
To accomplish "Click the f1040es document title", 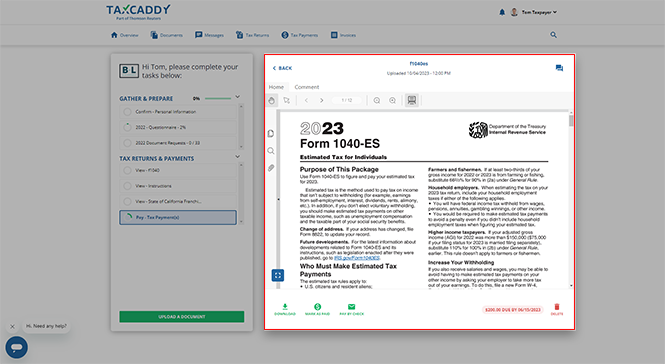I will click(419, 64).
